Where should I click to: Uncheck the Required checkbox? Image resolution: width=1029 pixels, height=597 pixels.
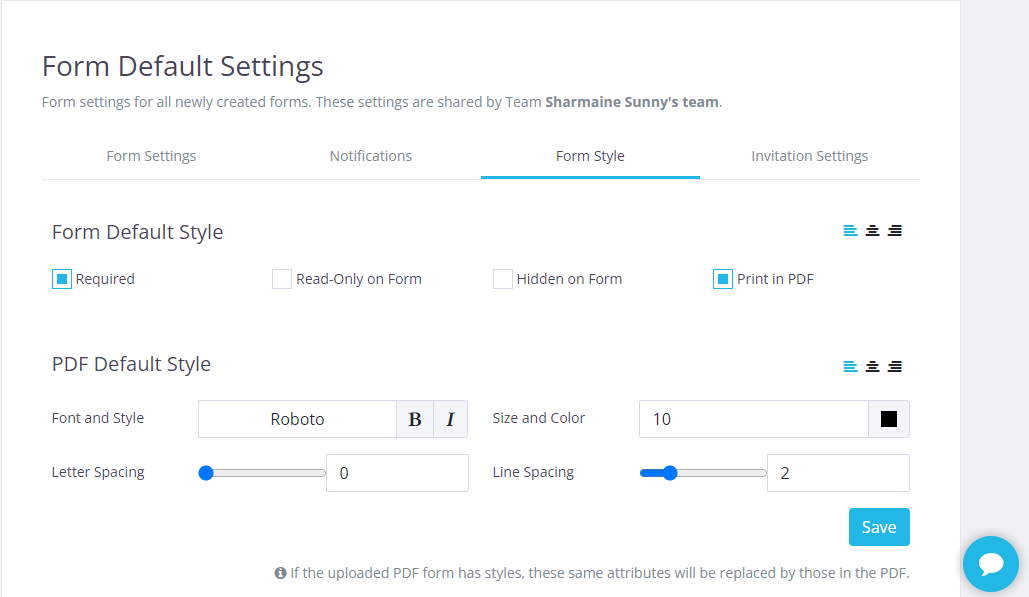pyautogui.click(x=62, y=279)
